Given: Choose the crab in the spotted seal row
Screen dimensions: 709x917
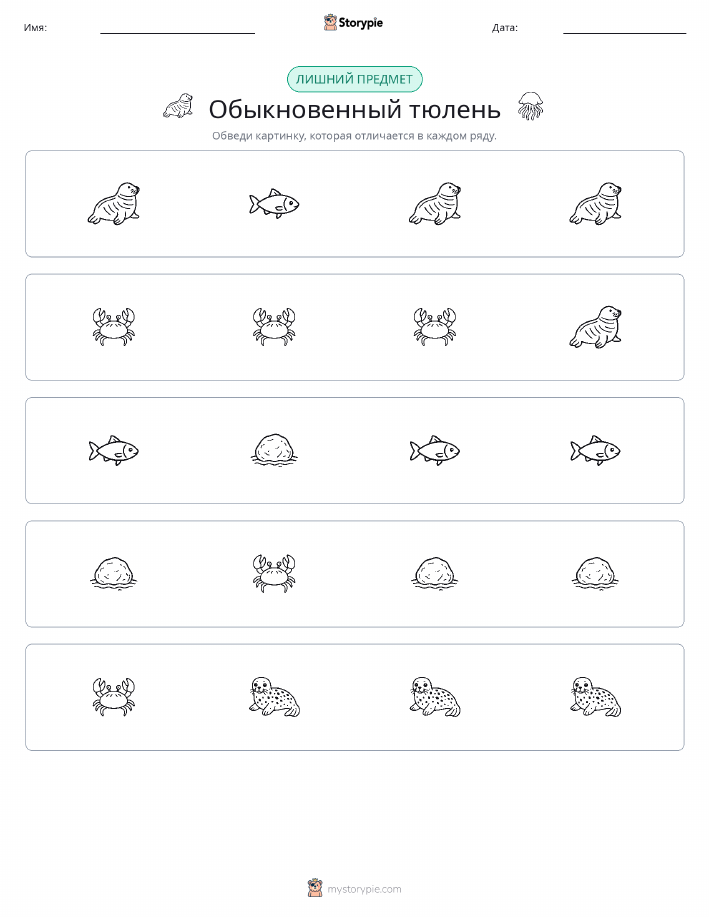Looking at the screenshot, I should click(x=113, y=697).
